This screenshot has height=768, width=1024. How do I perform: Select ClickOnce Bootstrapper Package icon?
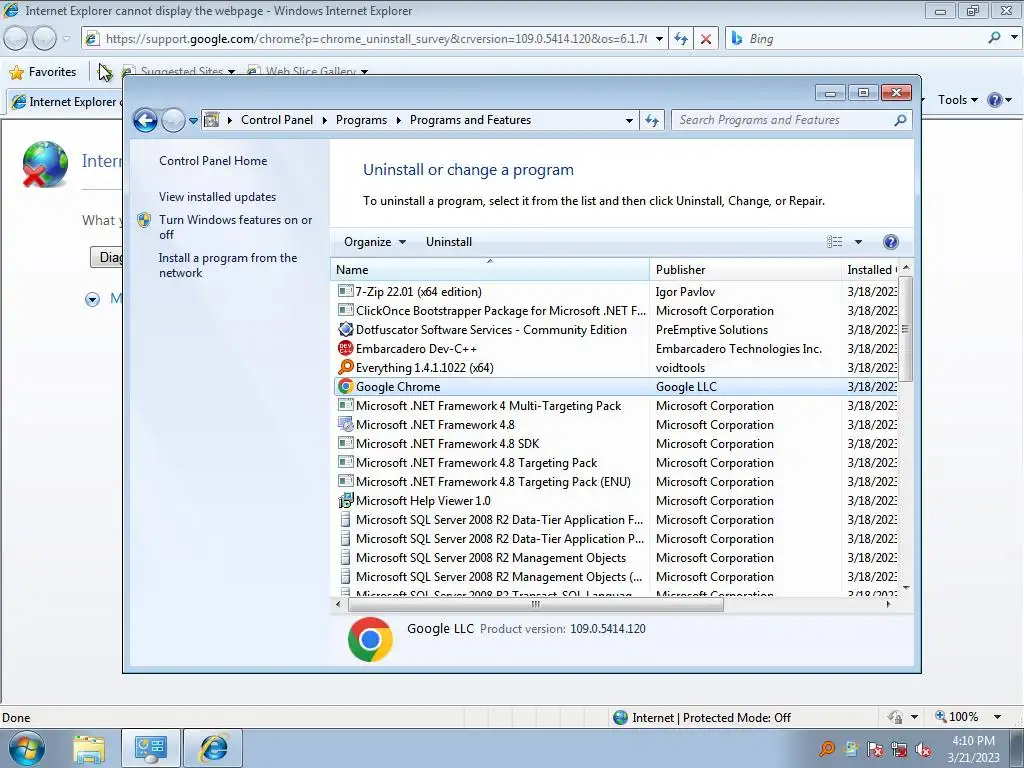(345, 310)
